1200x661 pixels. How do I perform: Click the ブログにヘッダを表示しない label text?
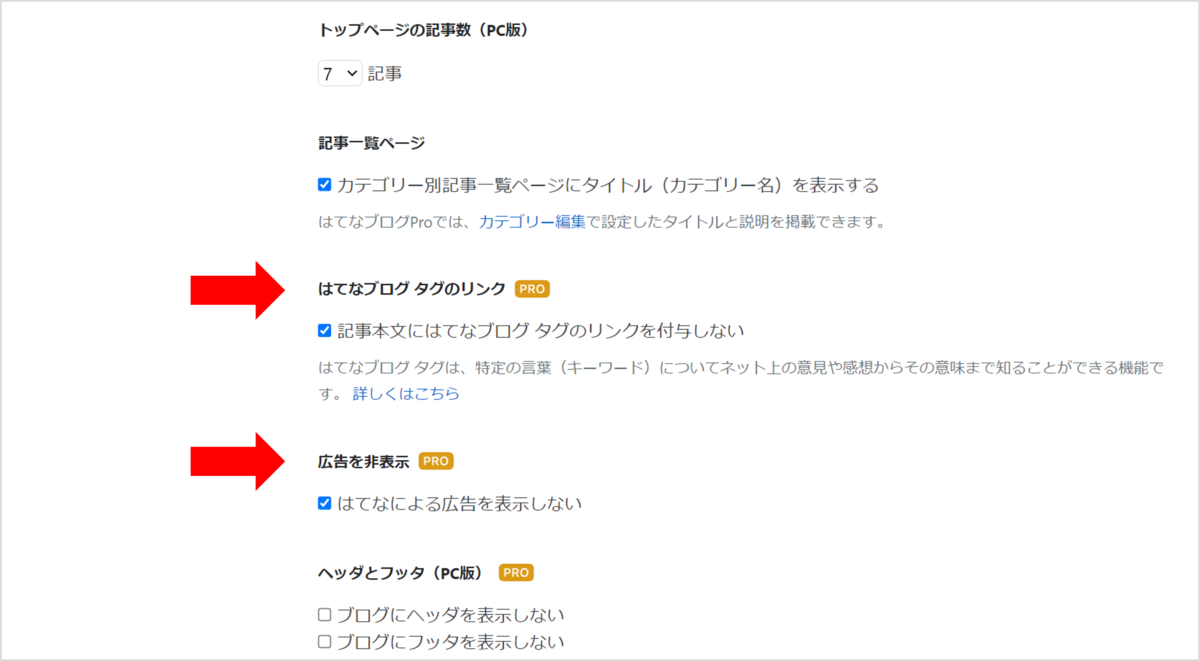pyautogui.click(x=450, y=614)
